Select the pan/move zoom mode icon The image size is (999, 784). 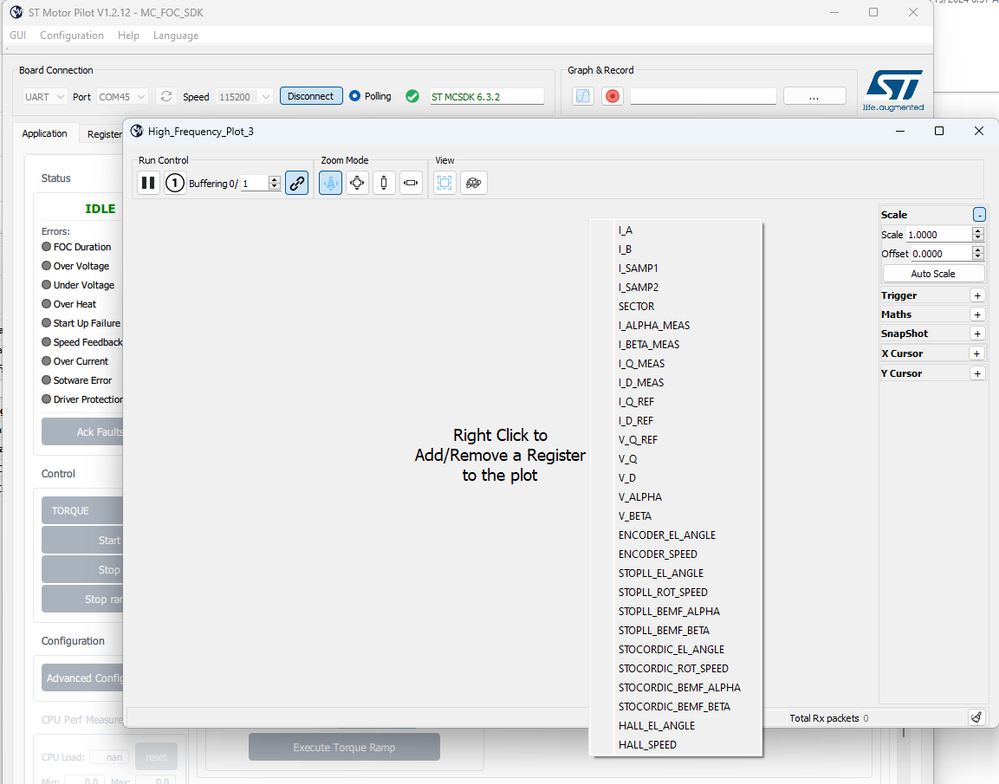tap(357, 183)
